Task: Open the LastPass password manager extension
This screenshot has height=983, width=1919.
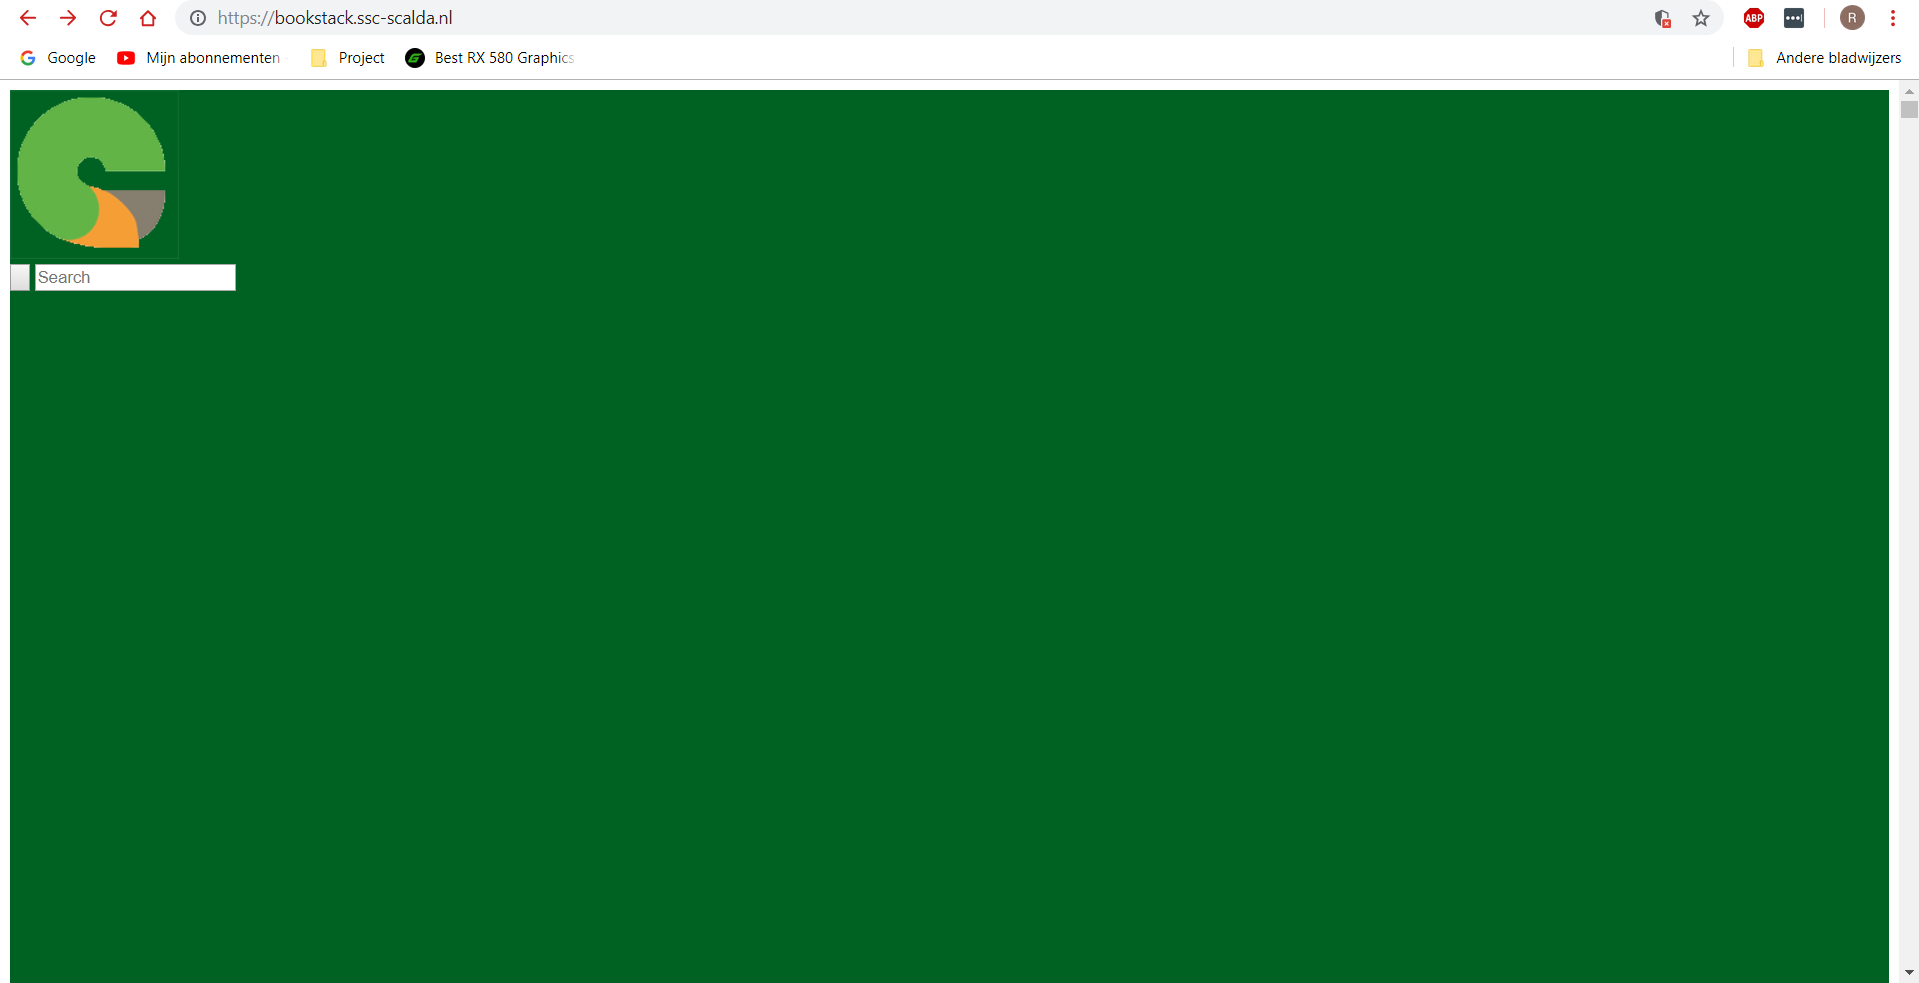Action: 1794,17
